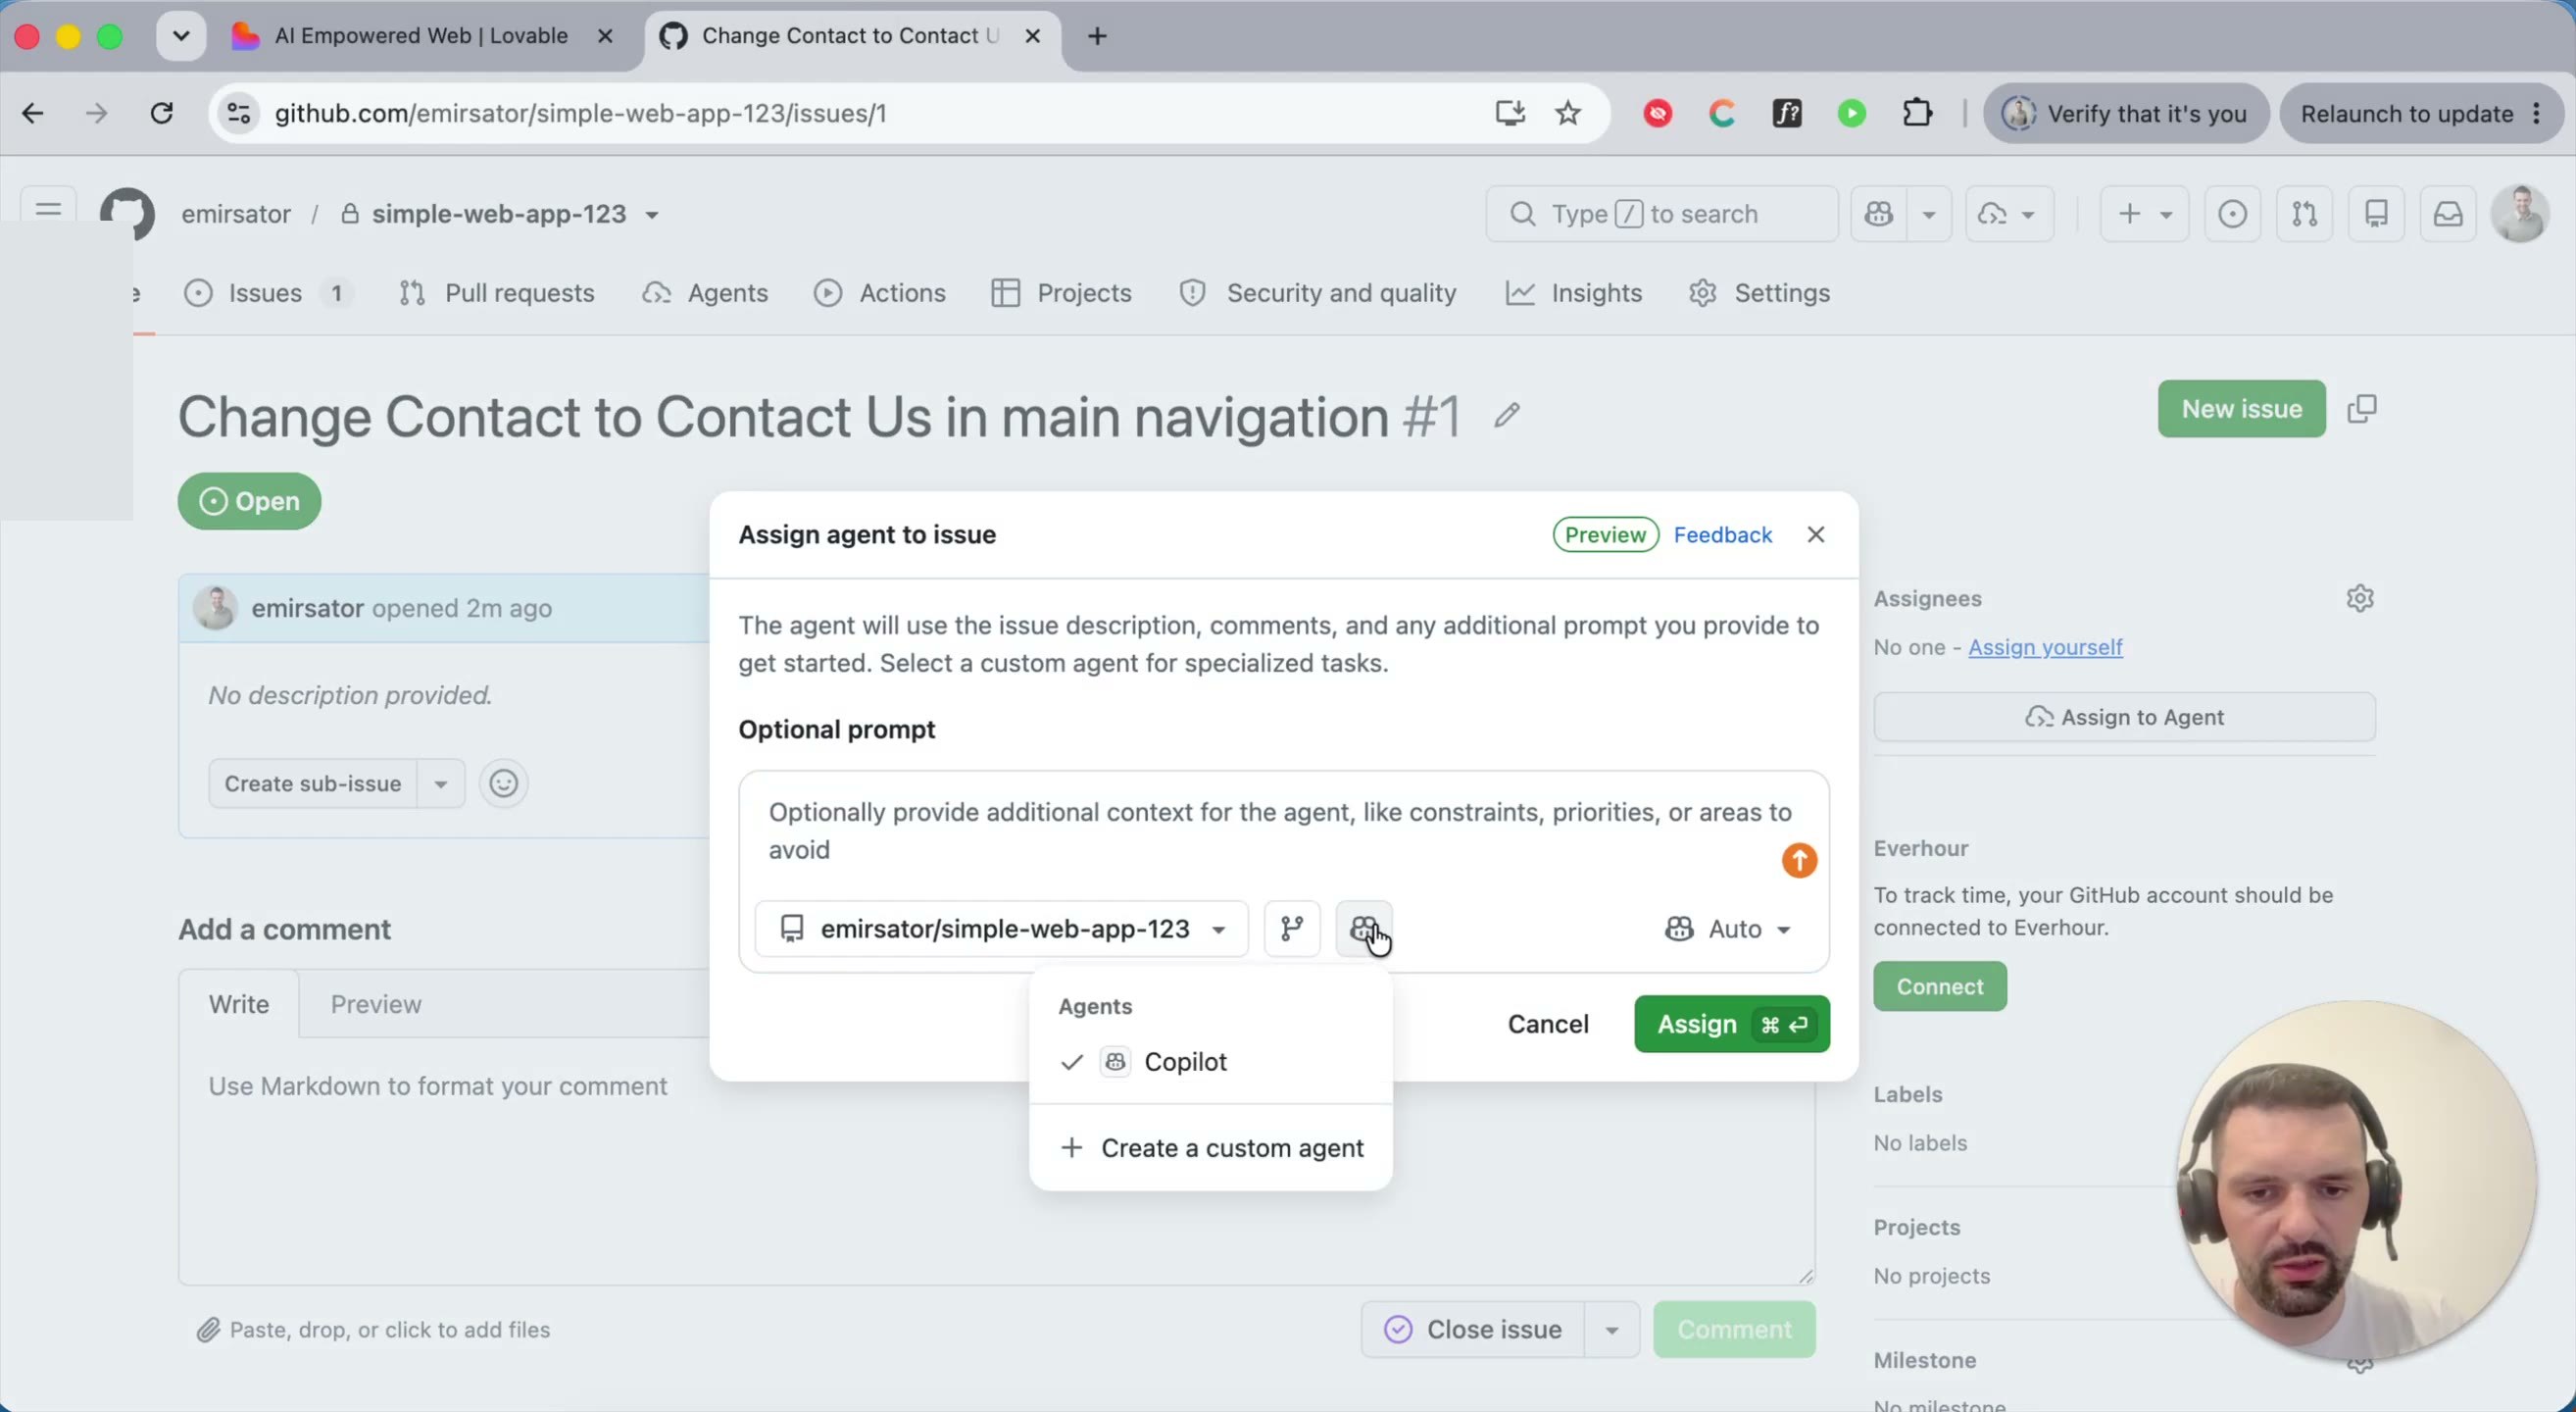Screen dimensions: 2576x1412
Task: Open the Projects tab
Action: [x=1062, y=293]
